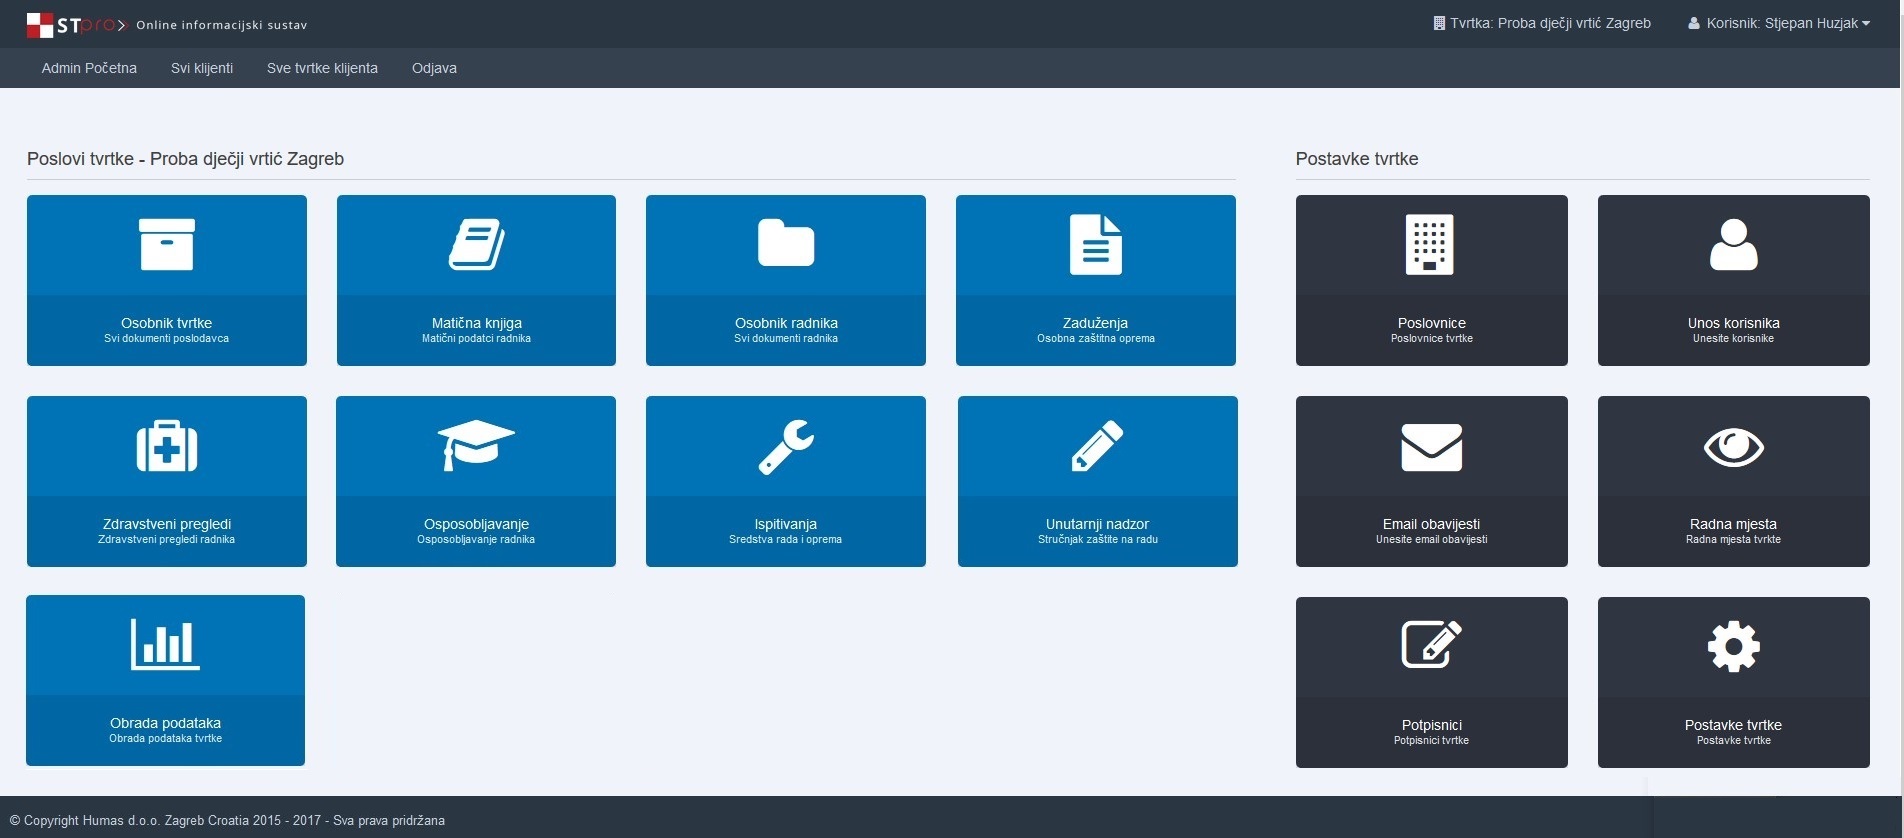Open the Obrada podataka bar chart icon
Screen dimensions: 1904x838
[166, 644]
